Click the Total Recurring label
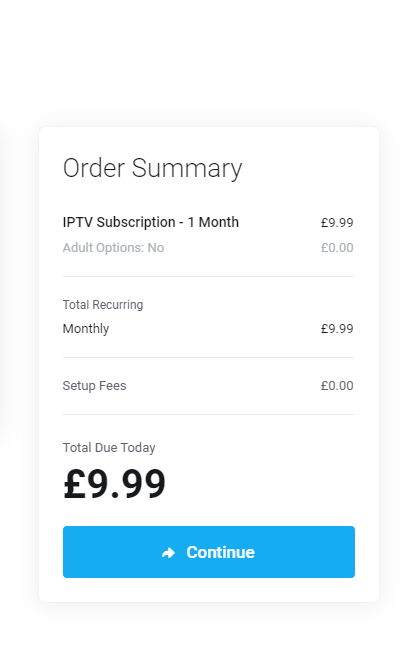420x659 pixels. [103, 304]
